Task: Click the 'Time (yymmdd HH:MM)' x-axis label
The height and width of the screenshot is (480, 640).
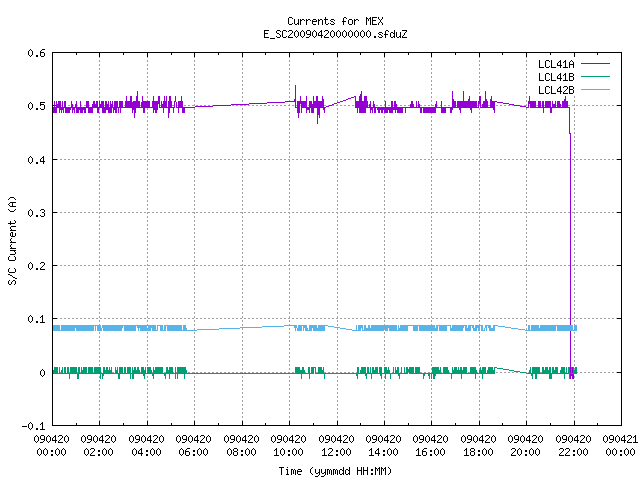Action: (335, 471)
